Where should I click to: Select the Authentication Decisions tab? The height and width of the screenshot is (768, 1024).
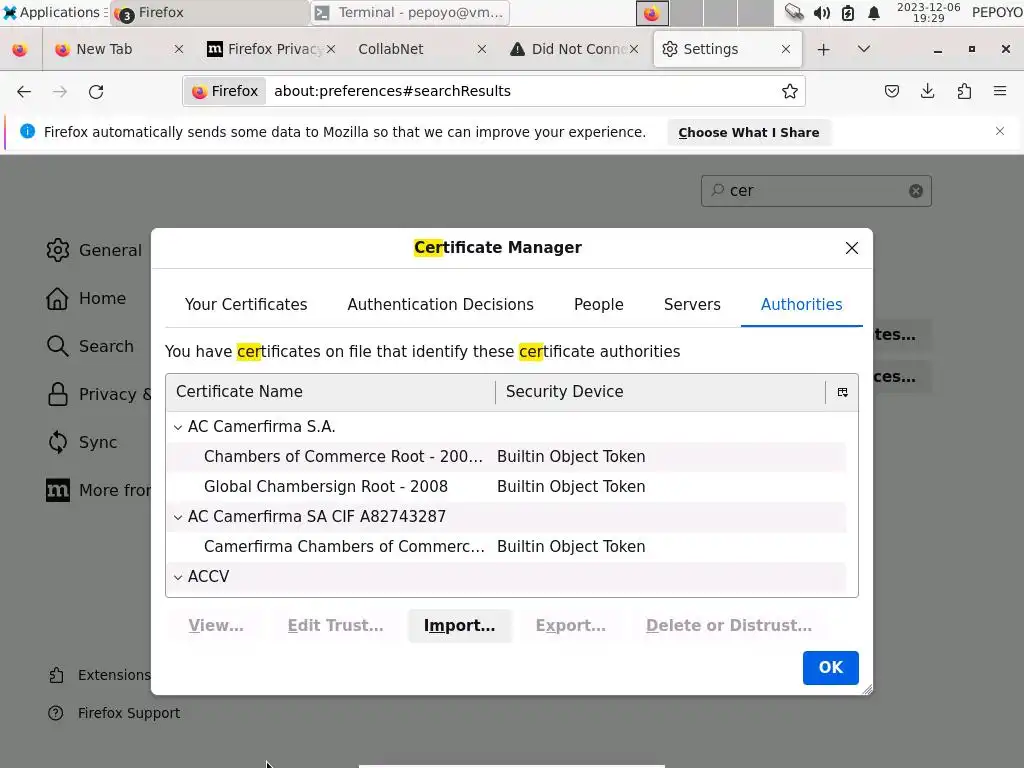coord(440,304)
